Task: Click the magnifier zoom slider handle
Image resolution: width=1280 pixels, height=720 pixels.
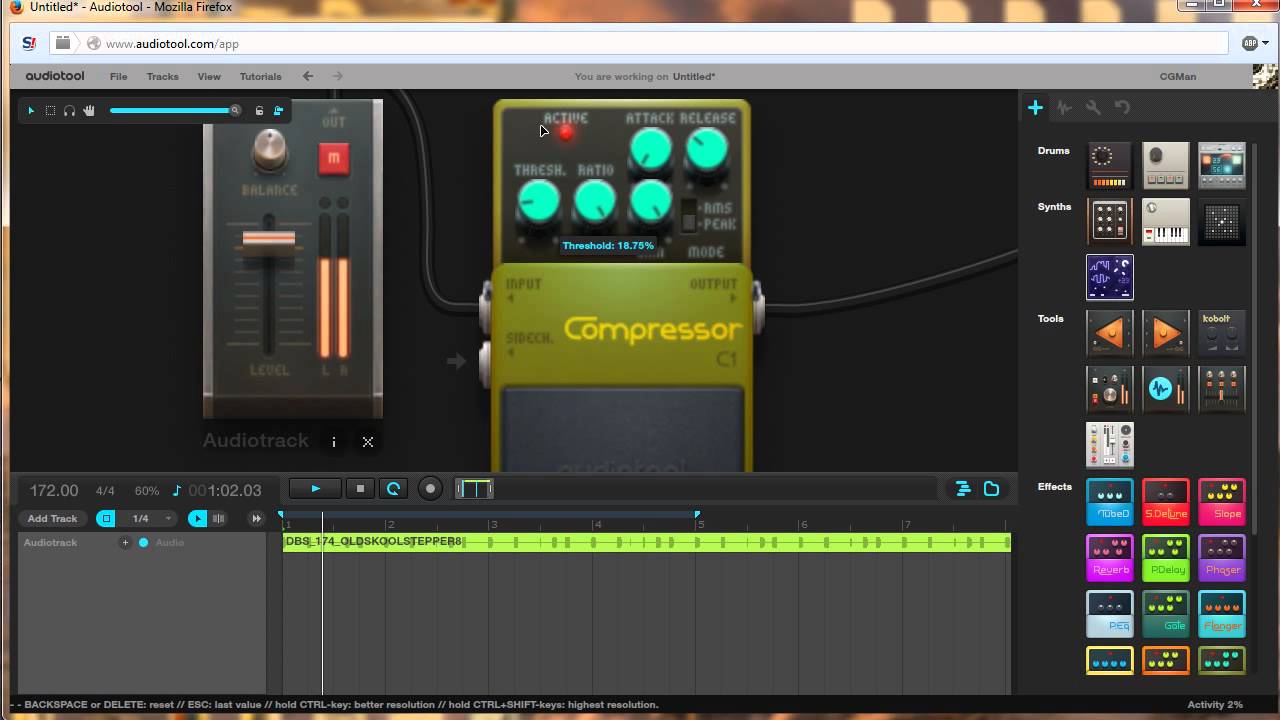Action: point(235,111)
